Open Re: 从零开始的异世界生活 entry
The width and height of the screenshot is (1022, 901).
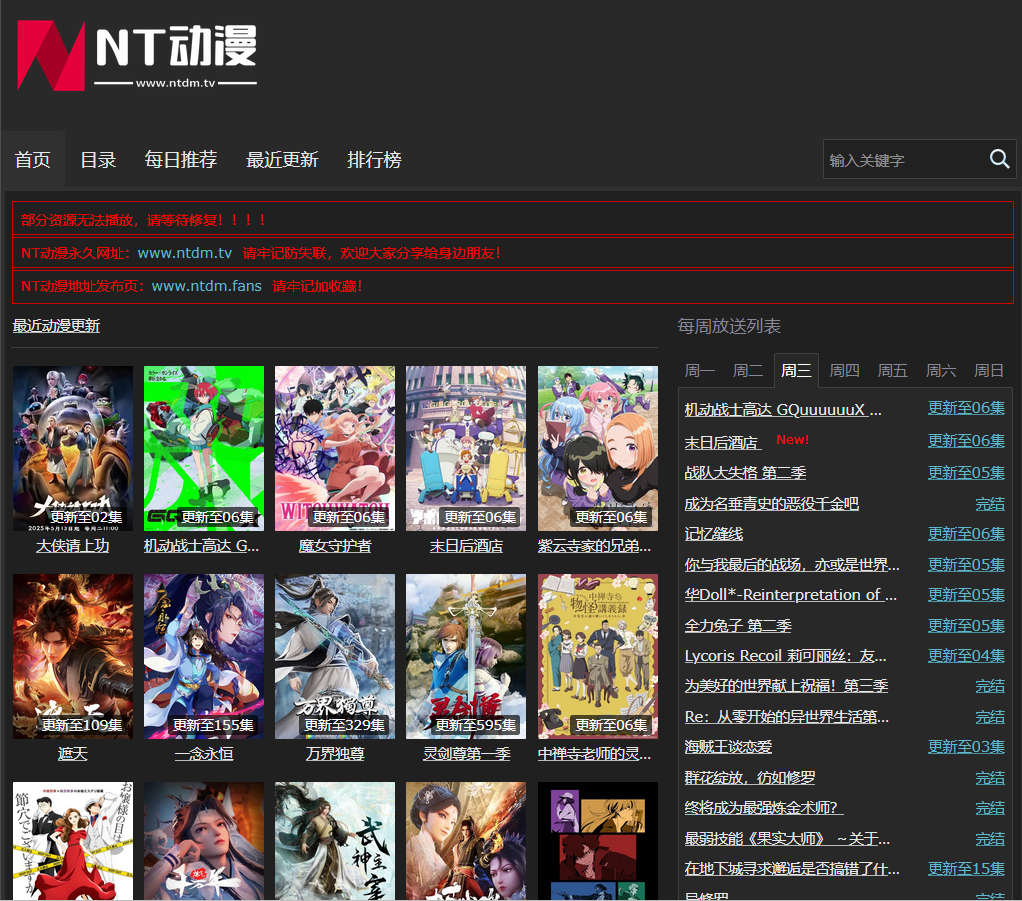point(787,716)
